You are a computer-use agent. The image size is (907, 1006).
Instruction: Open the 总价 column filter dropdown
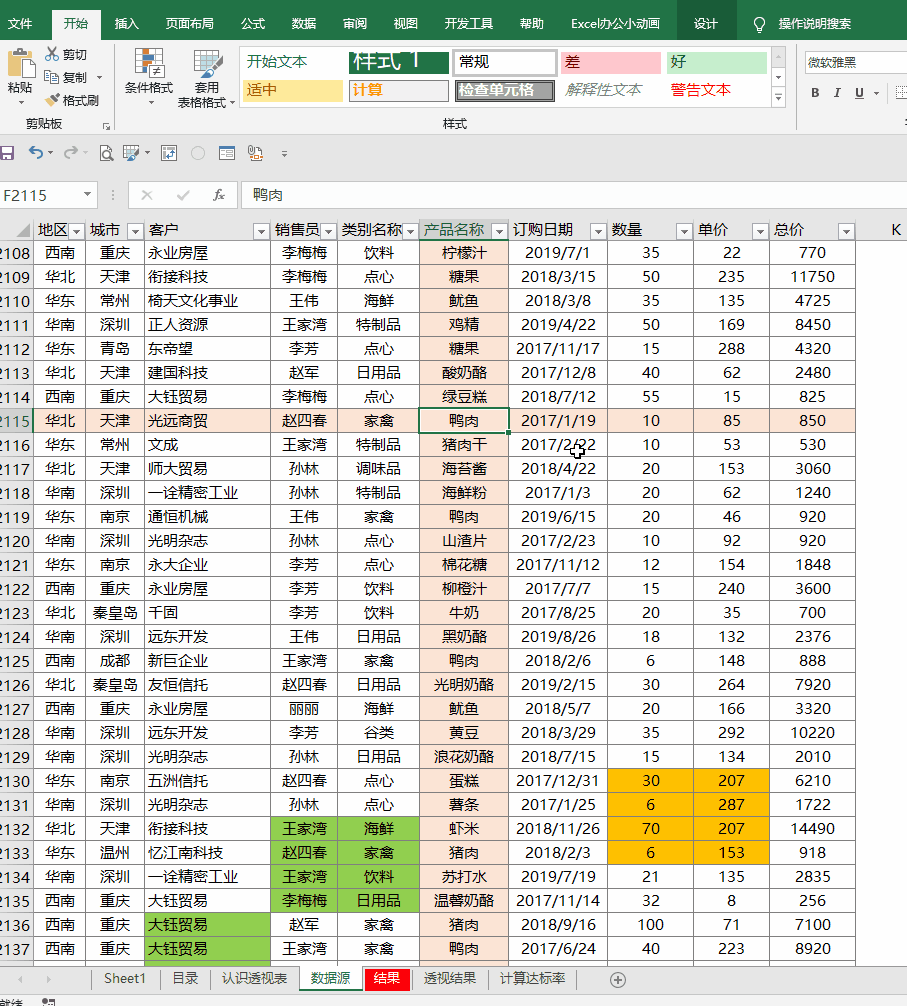846,231
